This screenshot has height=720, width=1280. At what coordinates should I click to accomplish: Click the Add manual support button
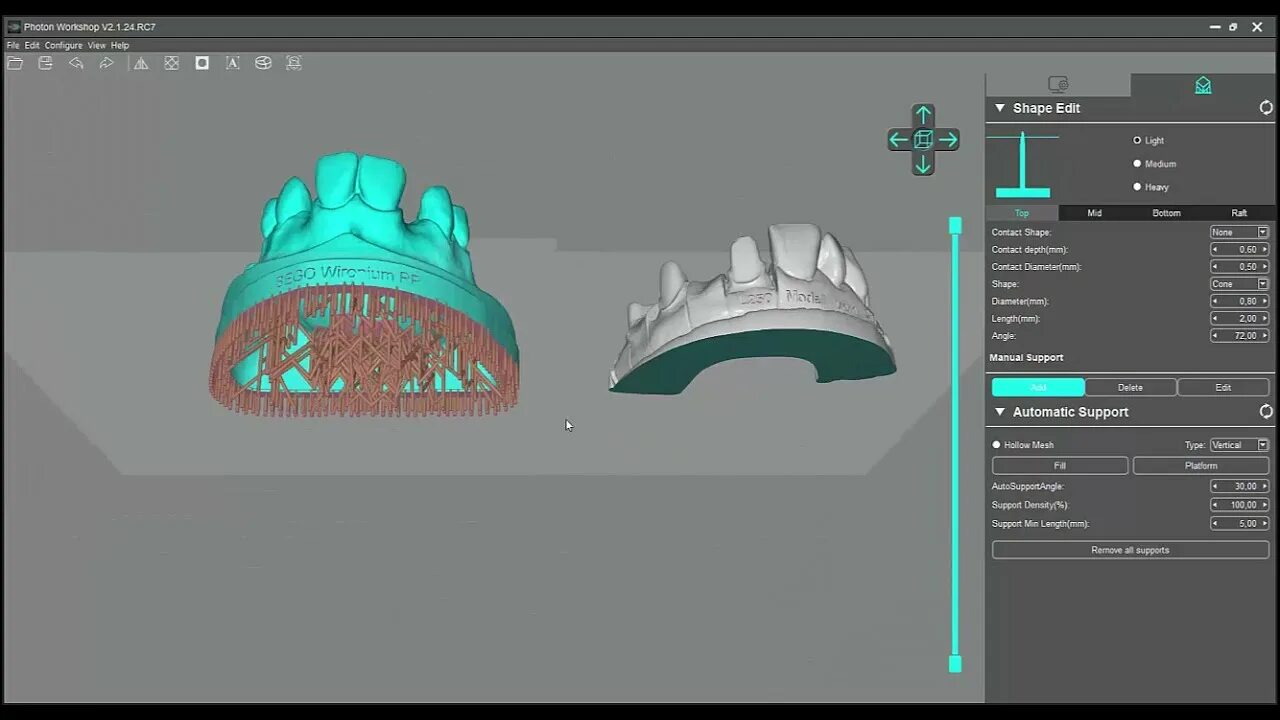point(1038,387)
